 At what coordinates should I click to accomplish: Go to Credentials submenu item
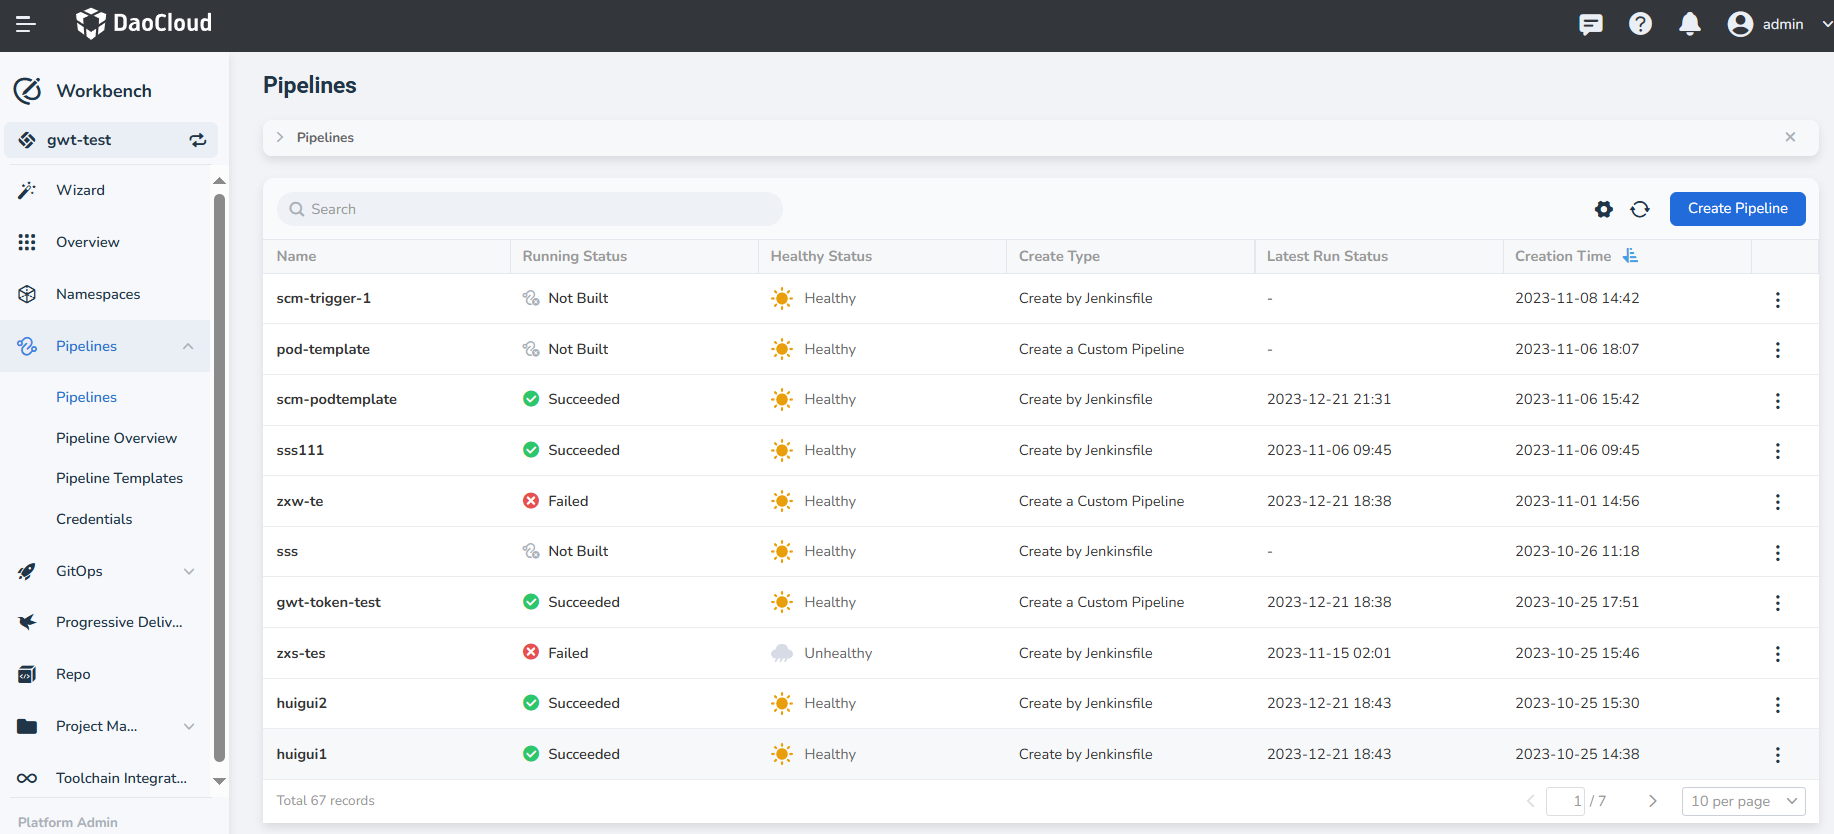(x=94, y=519)
